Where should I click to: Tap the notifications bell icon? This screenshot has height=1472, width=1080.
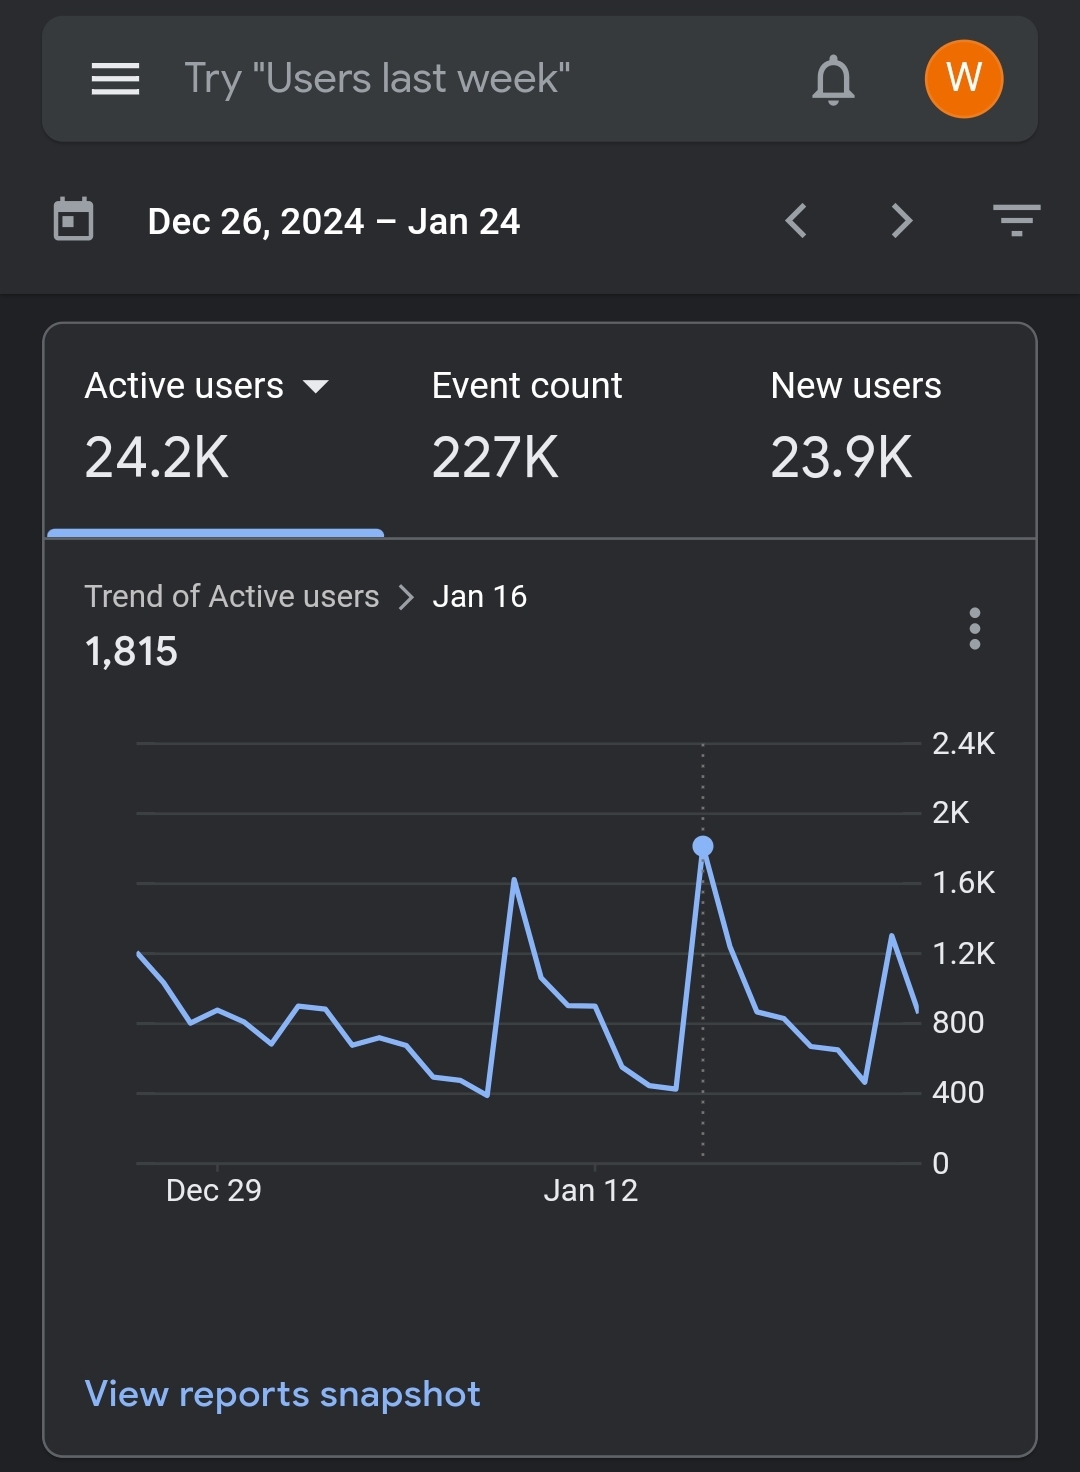(x=833, y=79)
